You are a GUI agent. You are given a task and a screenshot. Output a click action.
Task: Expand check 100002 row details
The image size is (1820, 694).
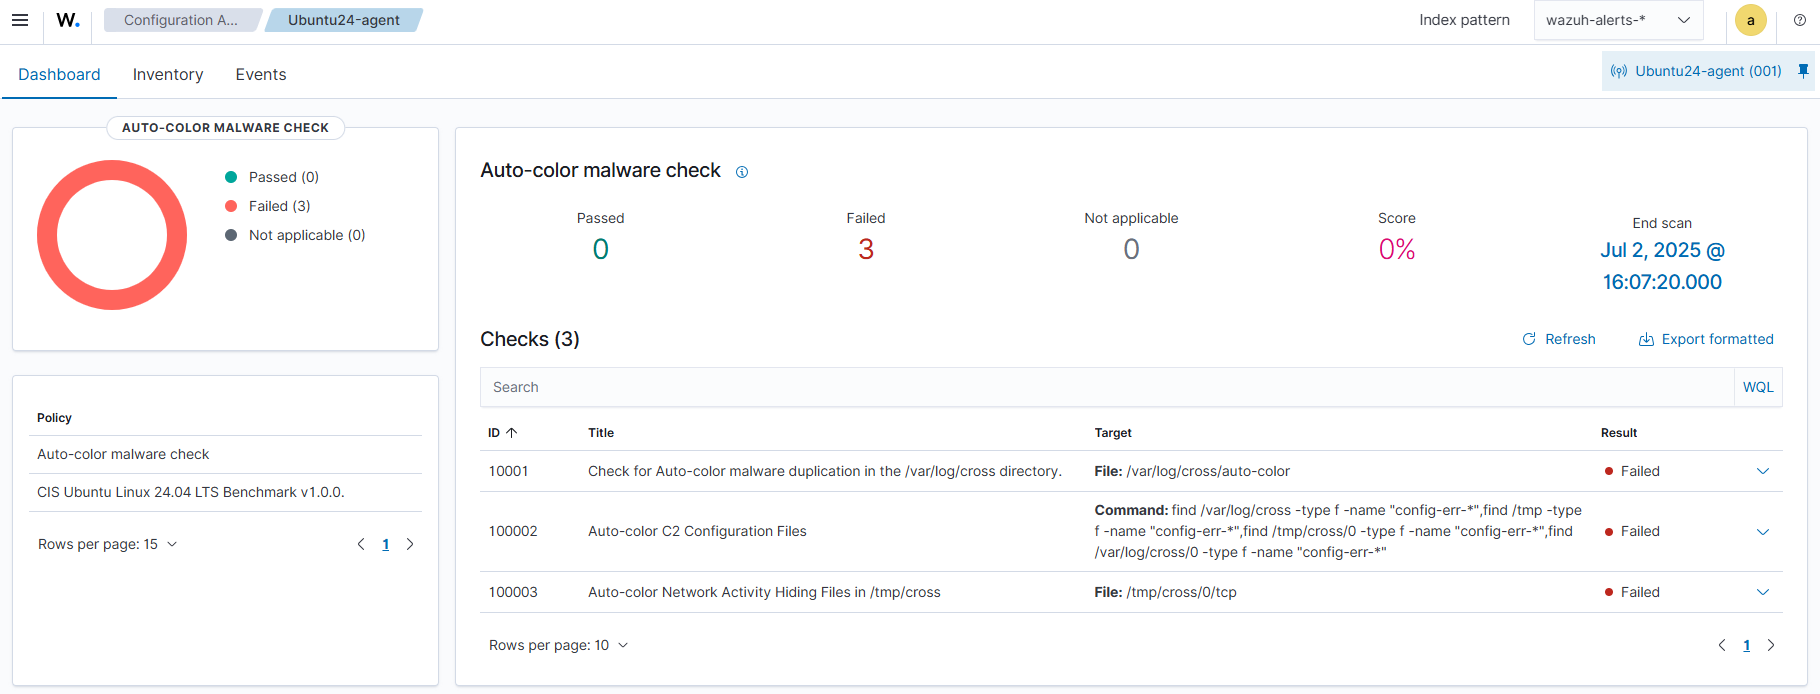click(1763, 532)
